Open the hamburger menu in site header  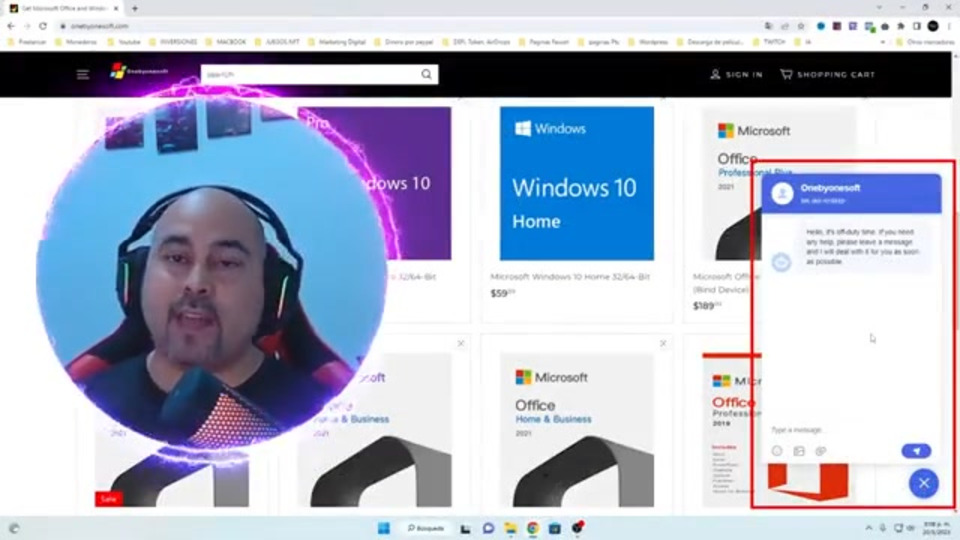[x=83, y=75]
